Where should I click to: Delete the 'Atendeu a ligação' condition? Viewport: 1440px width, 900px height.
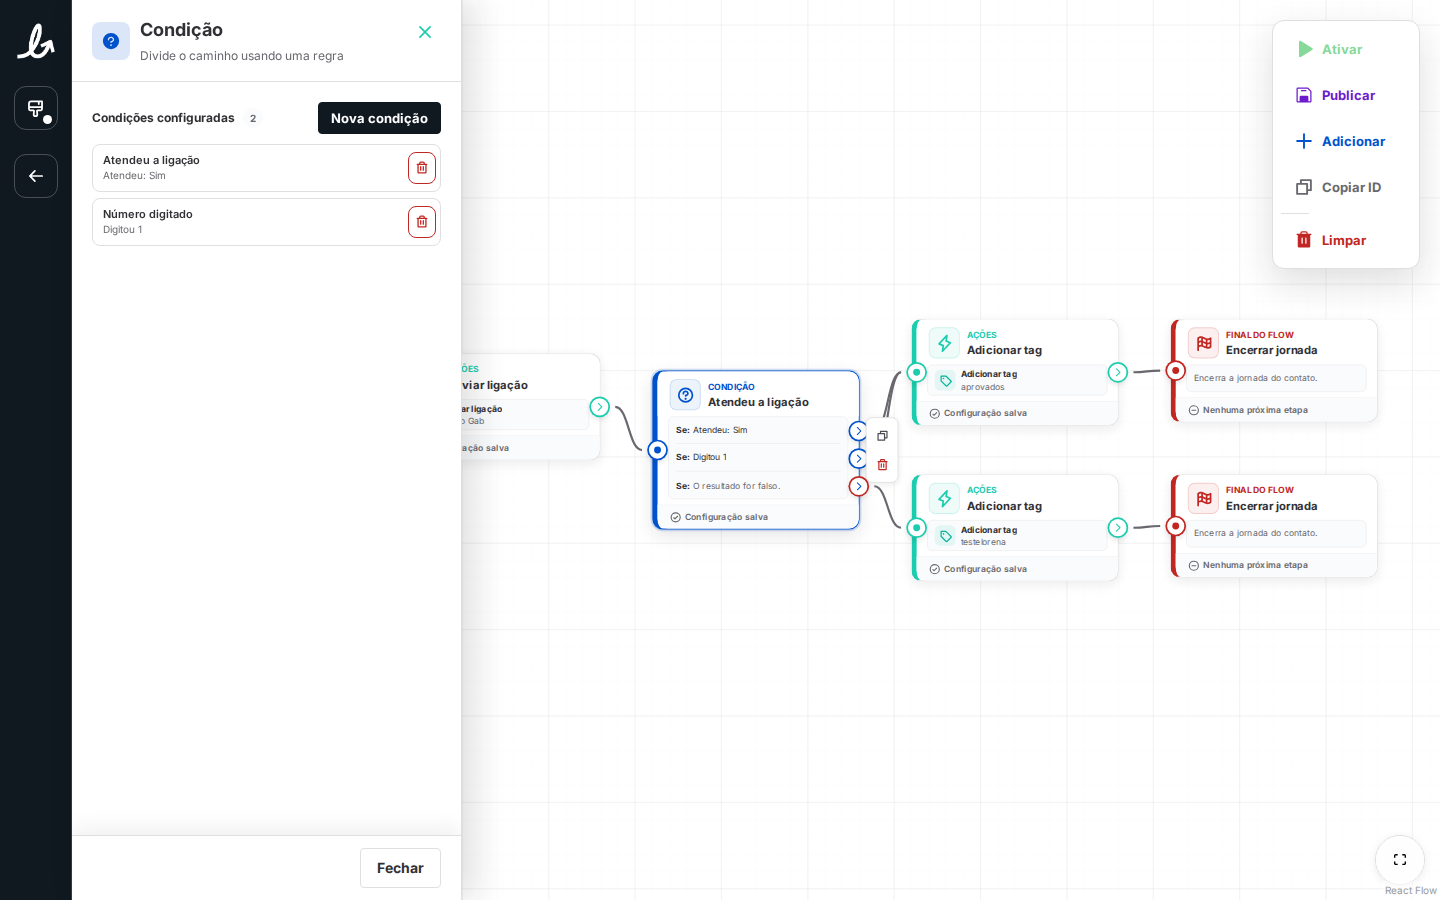tap(422, 168)
